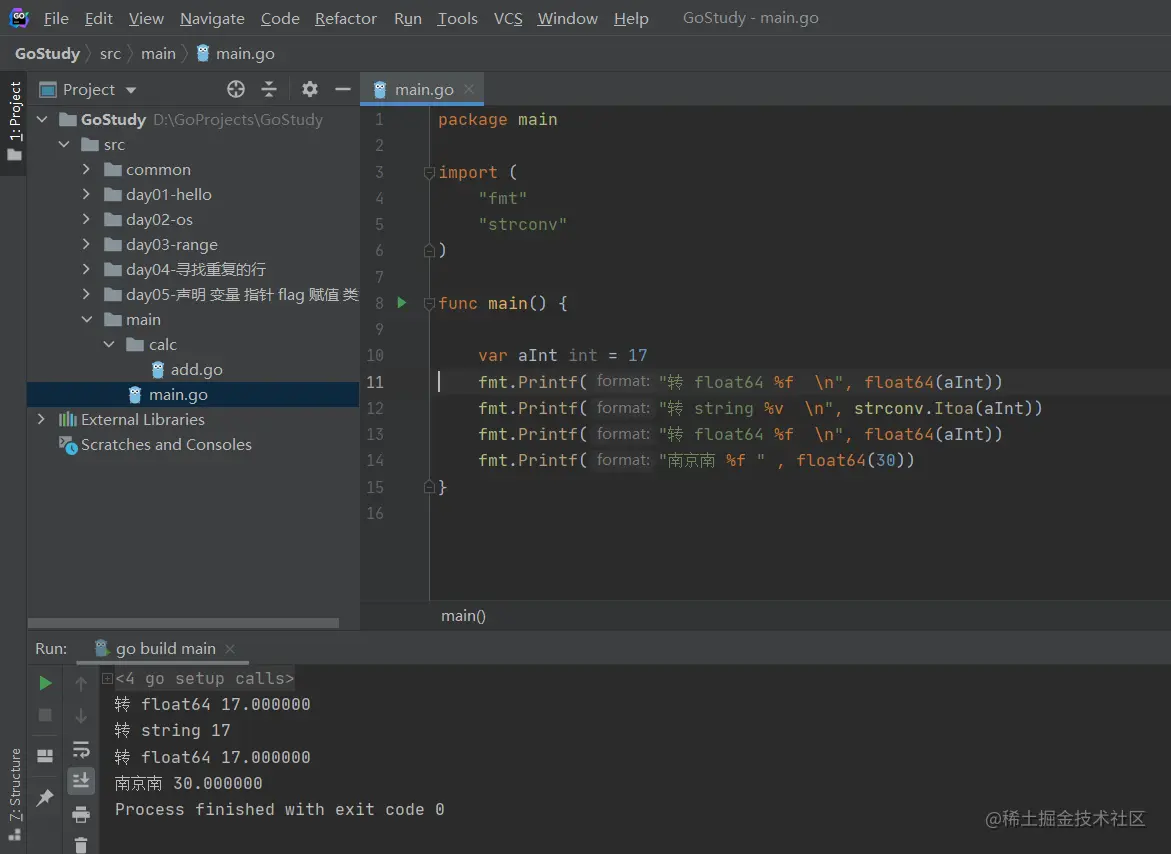Click restore layout icon in Run panel
The width and height of the screenshot is (1171, 854).
coord(45,755)
